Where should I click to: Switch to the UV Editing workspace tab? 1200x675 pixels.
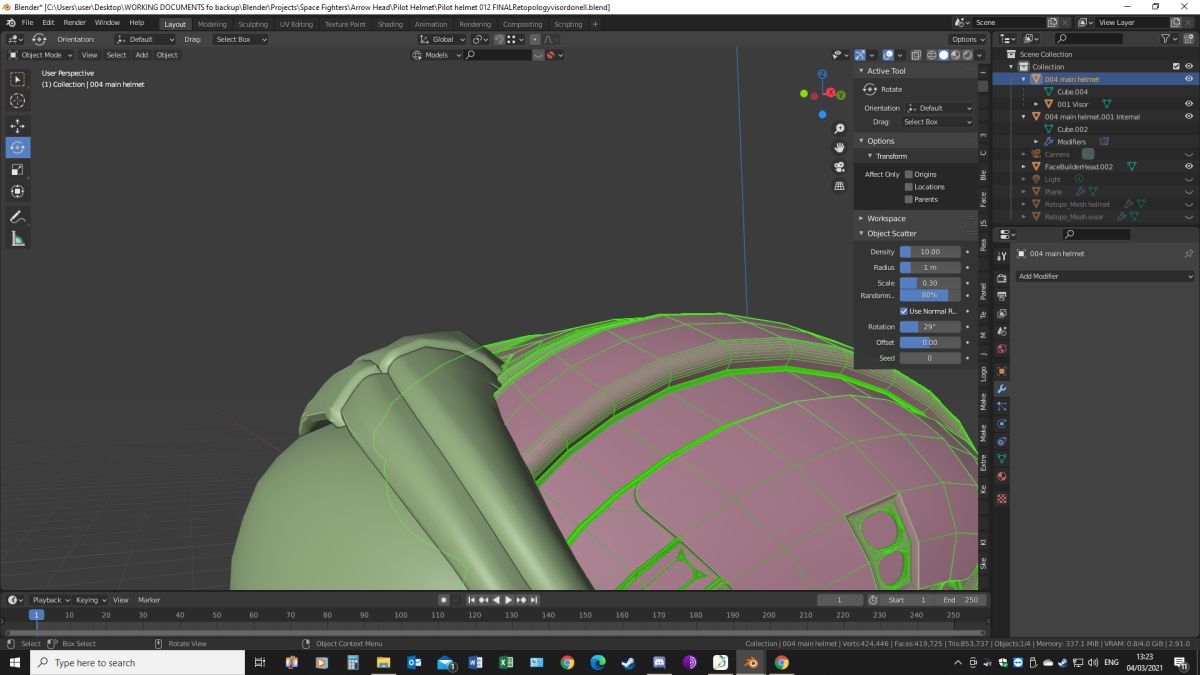296,24
